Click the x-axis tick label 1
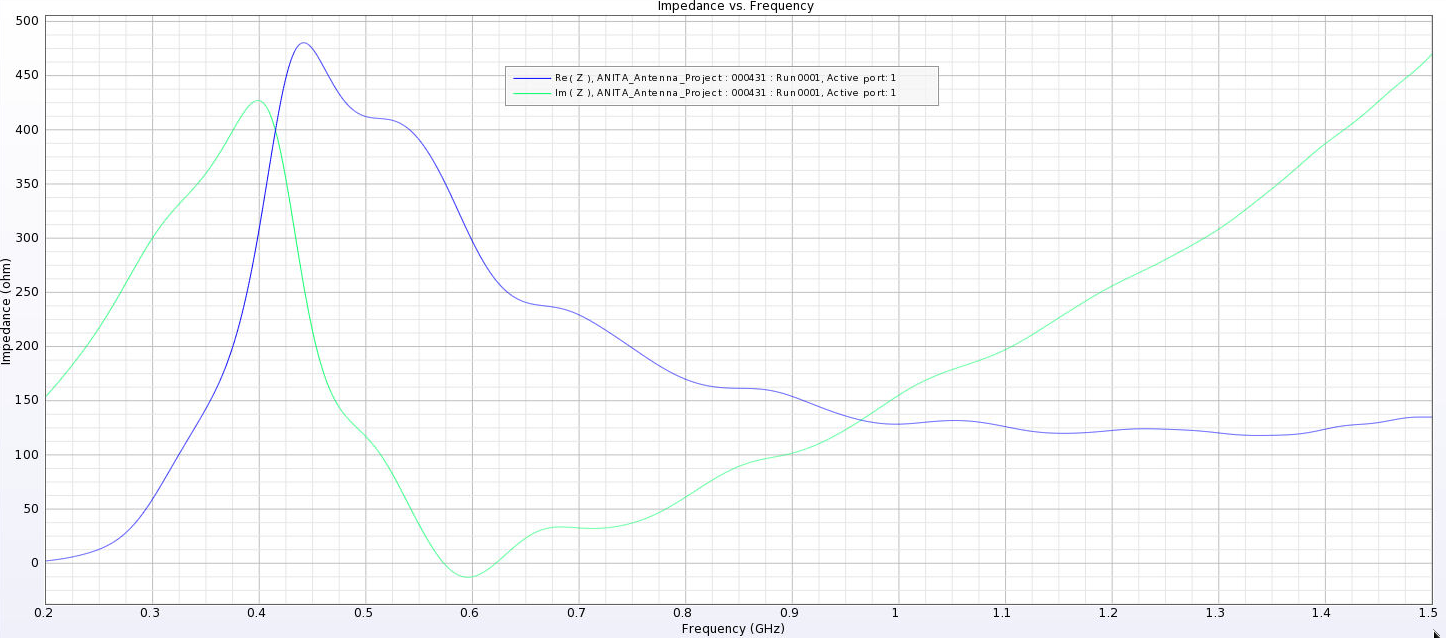Viewport: 1446px width, 638px height. coord(897,612)
